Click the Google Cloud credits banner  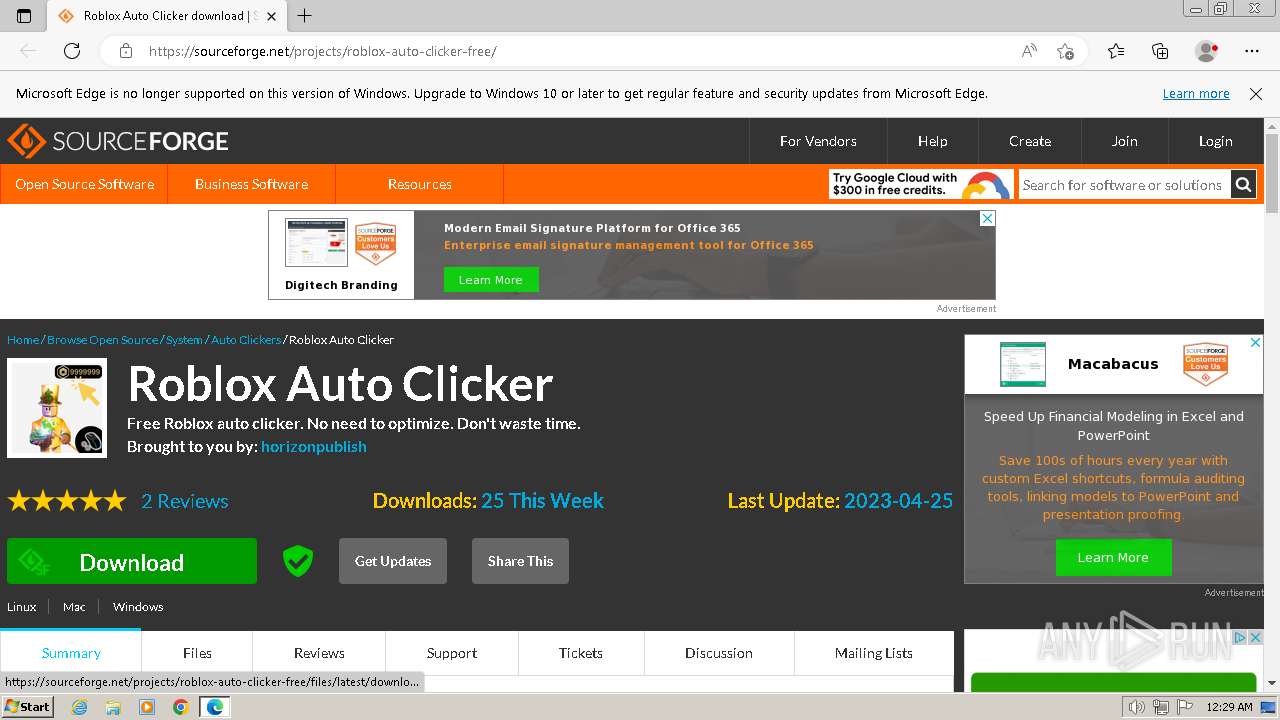pos(921,184)
